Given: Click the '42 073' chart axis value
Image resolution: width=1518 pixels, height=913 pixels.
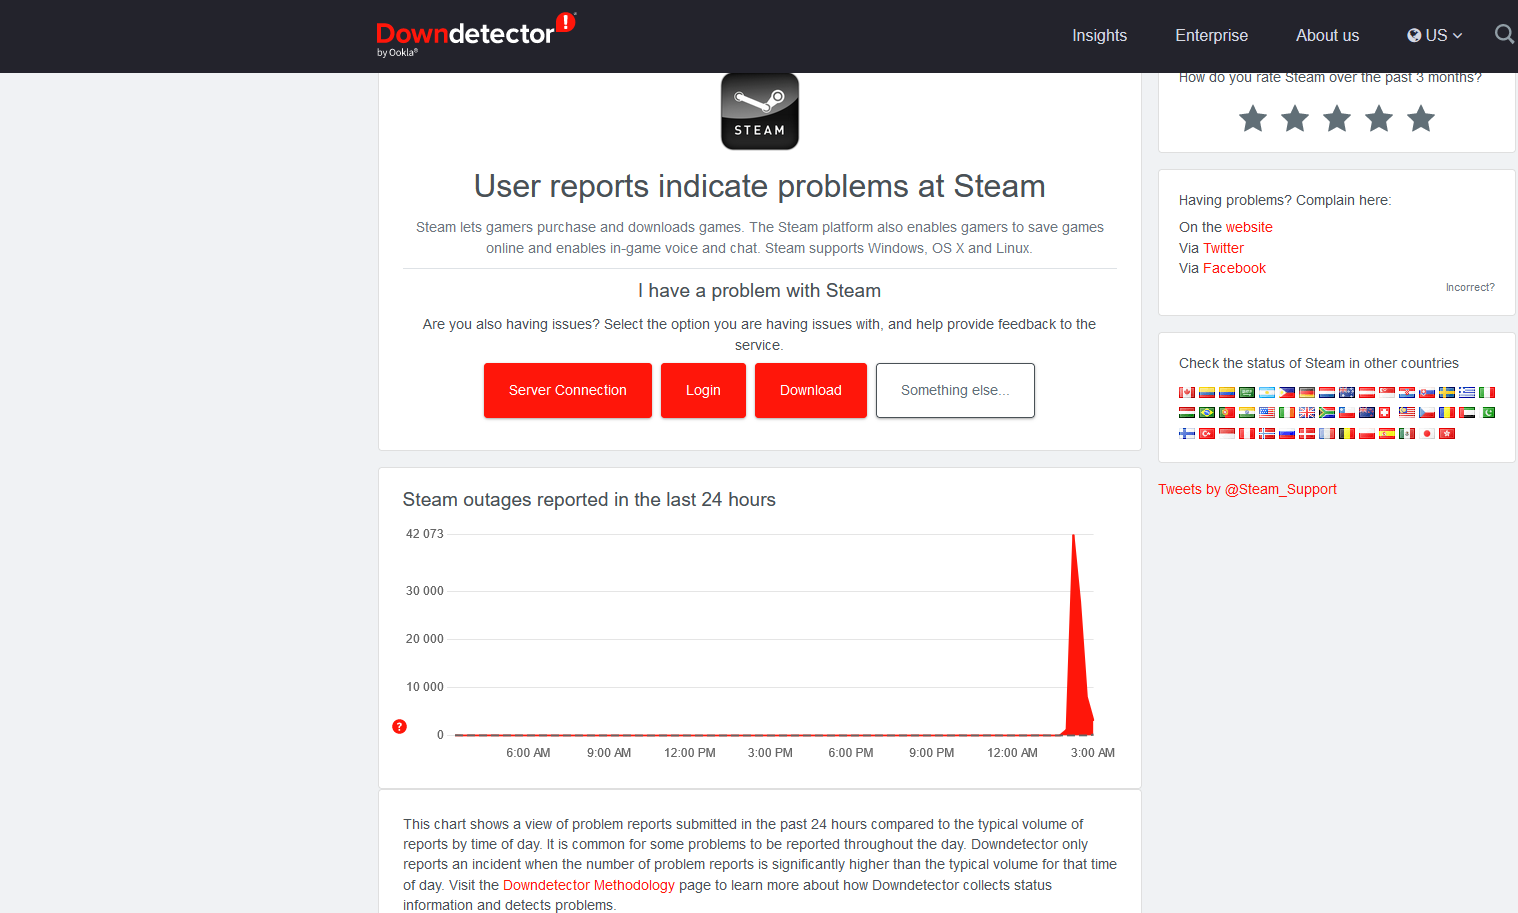Looking at the screenshot, I should point(424,534).
